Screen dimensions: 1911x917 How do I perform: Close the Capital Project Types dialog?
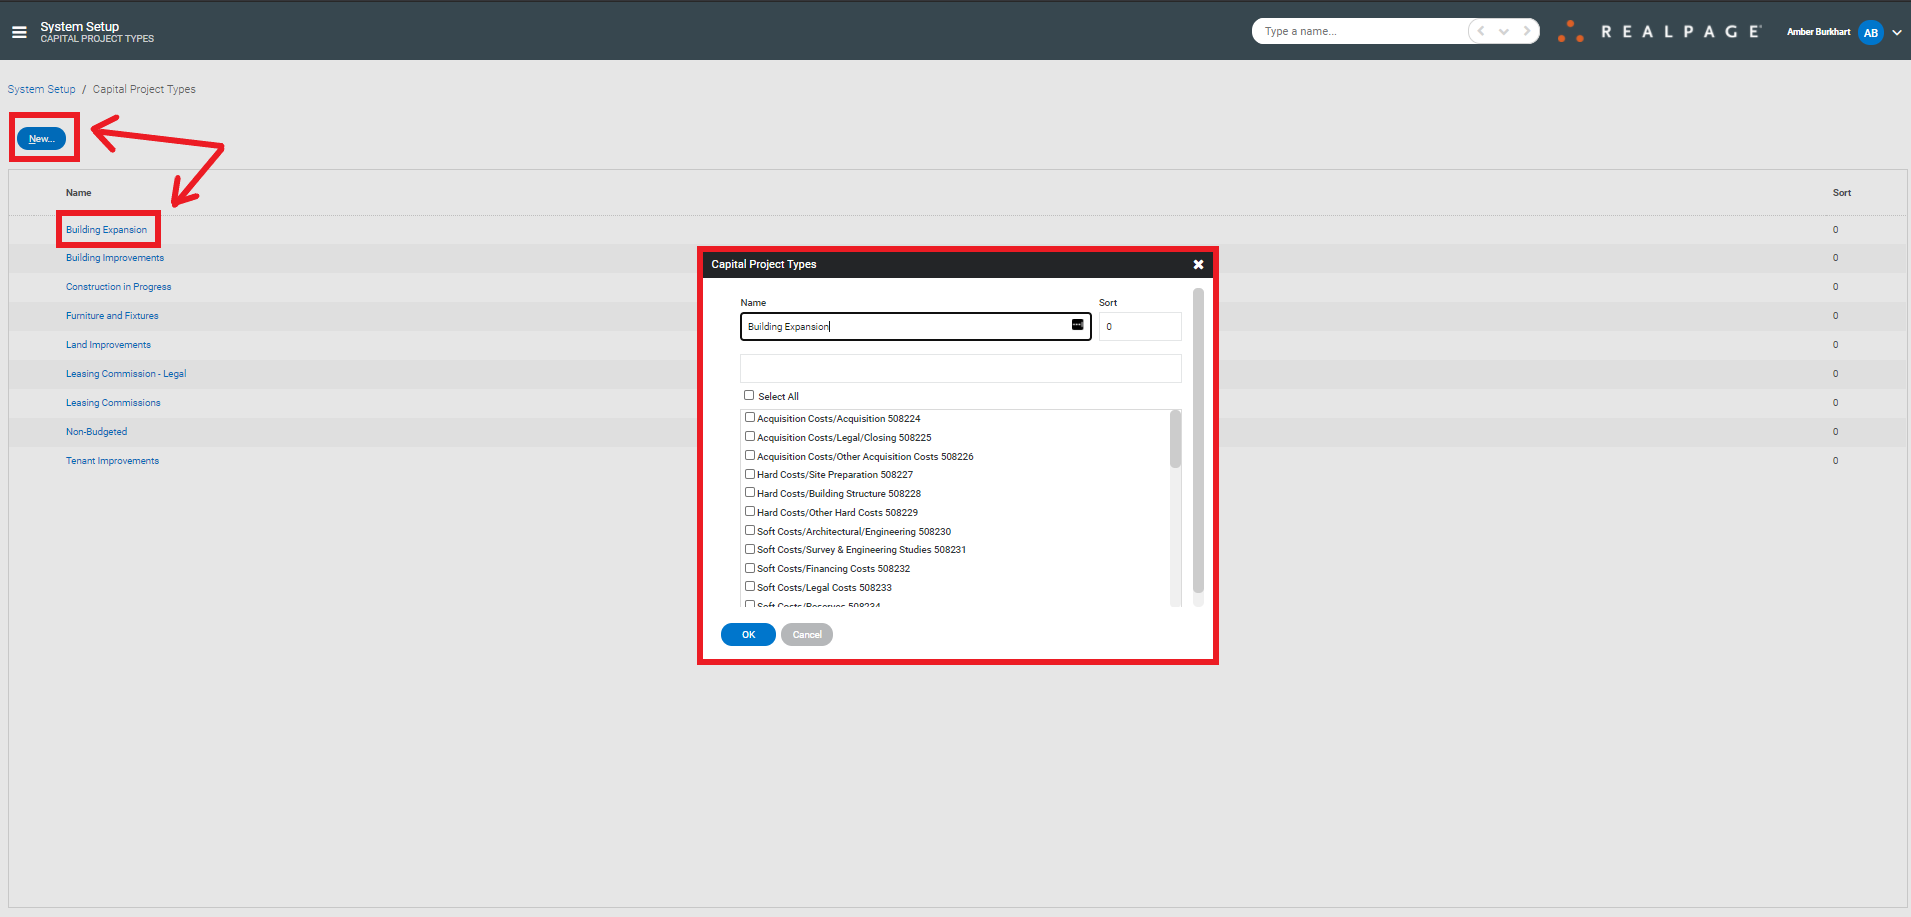1198,264
